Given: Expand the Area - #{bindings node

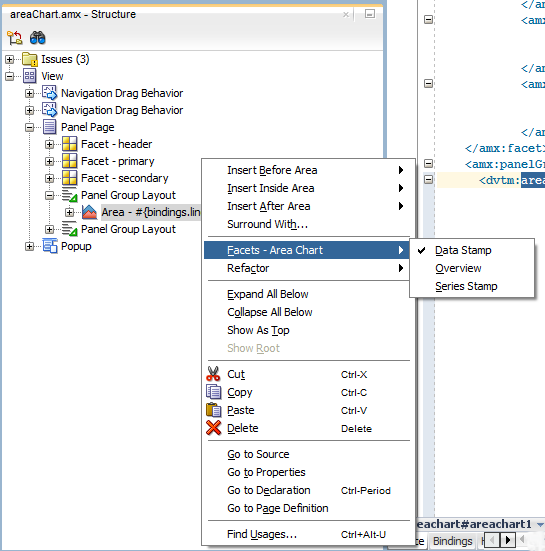Looking at the screenshot, I should 70,212.
